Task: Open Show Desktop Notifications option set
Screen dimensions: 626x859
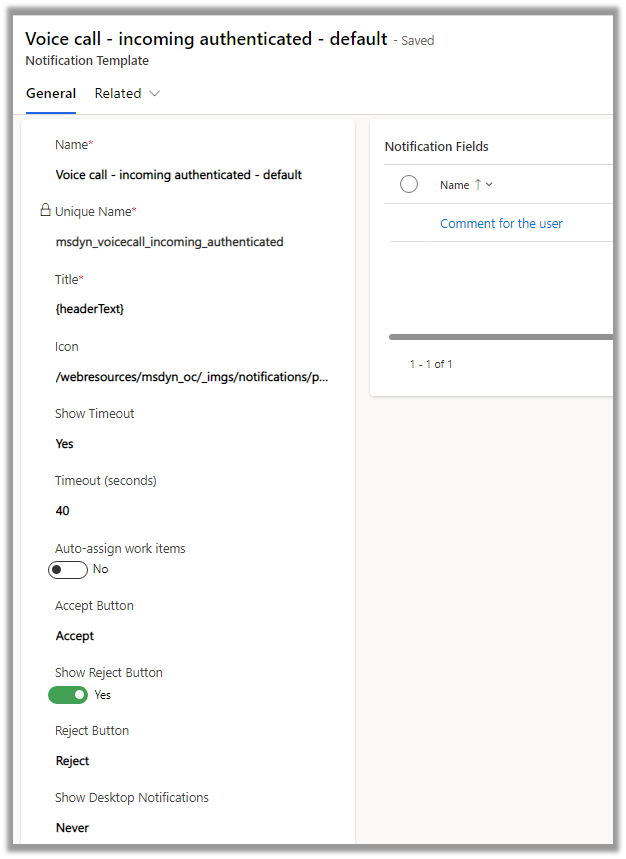Action: point(190,828)
